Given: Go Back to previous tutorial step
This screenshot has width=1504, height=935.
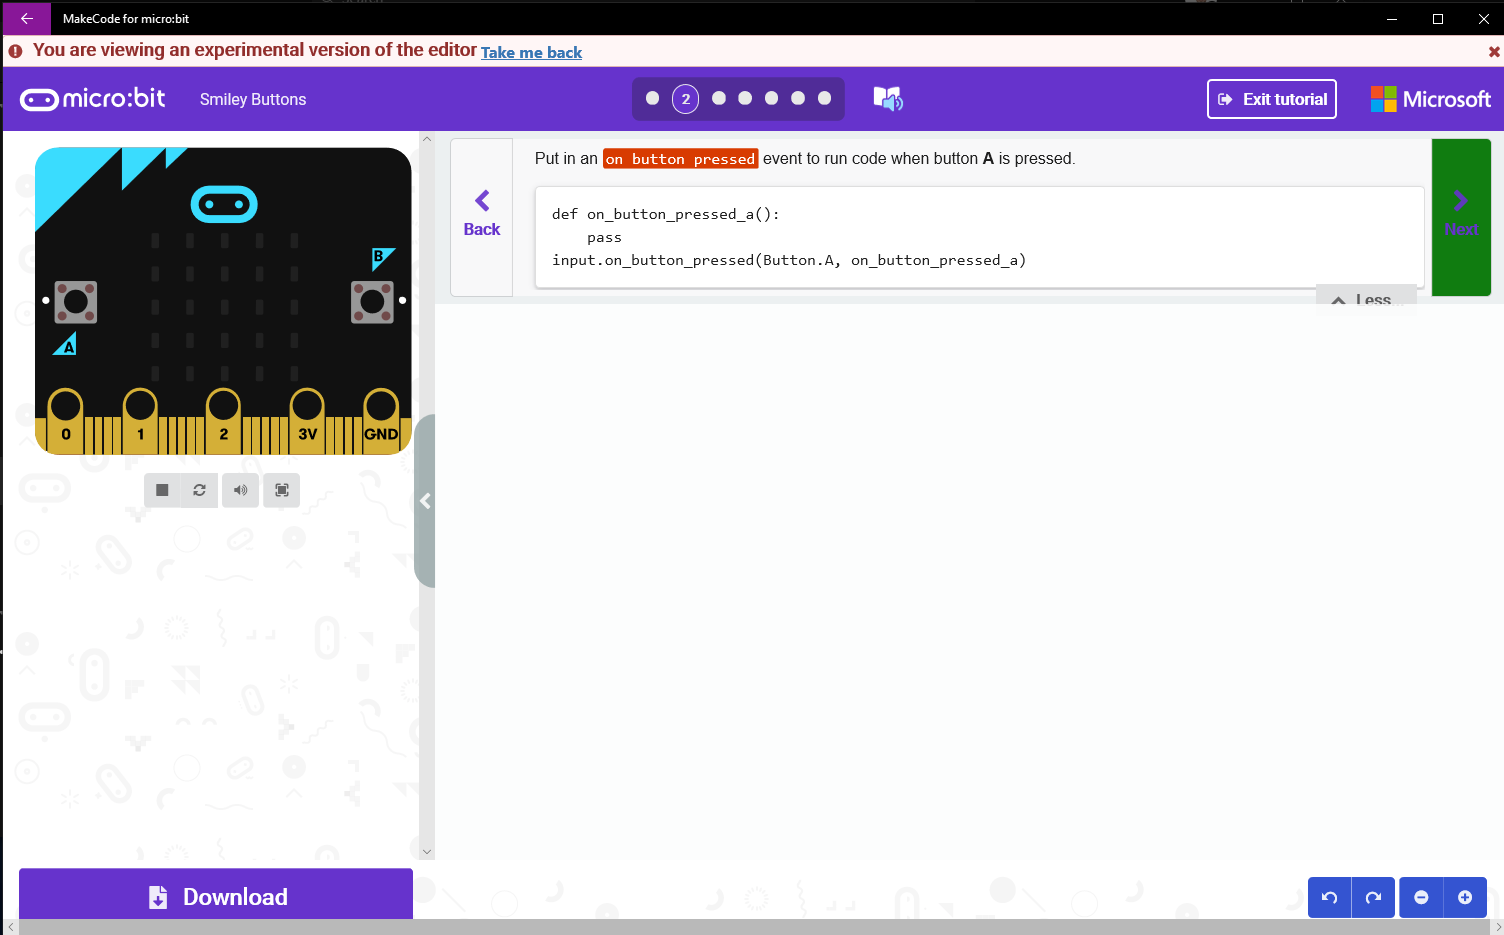Looking at the screenshot, I should pyautogui.click(x=482, y=217).
